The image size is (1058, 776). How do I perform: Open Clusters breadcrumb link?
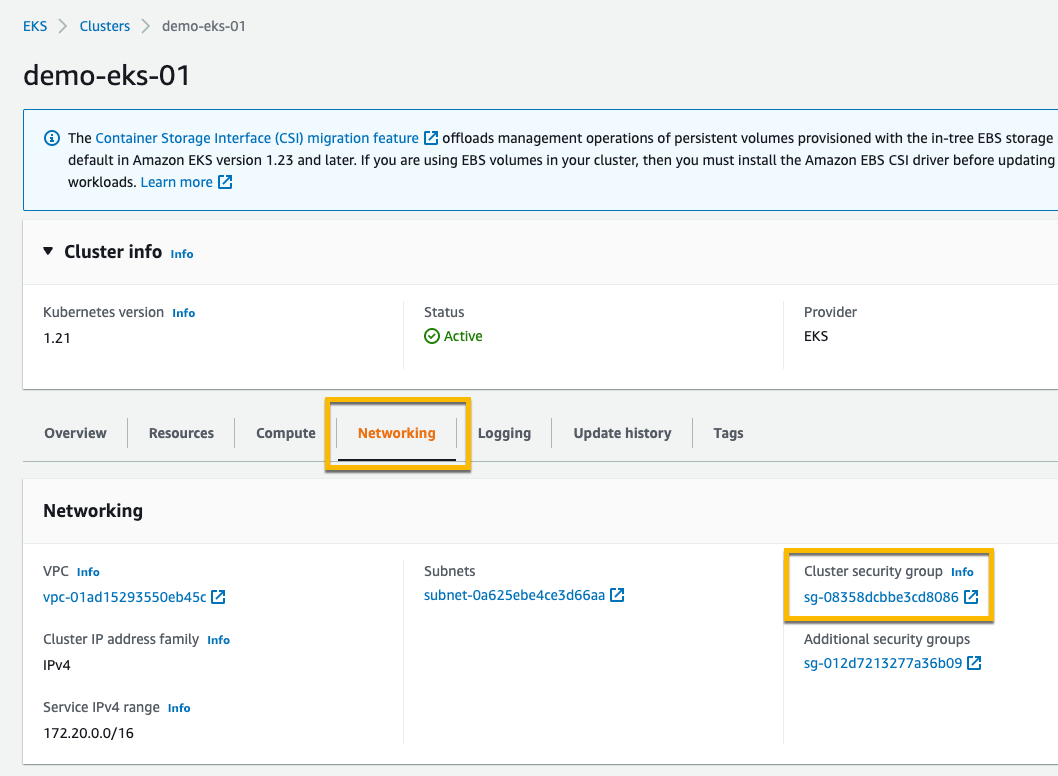(105, 26)
